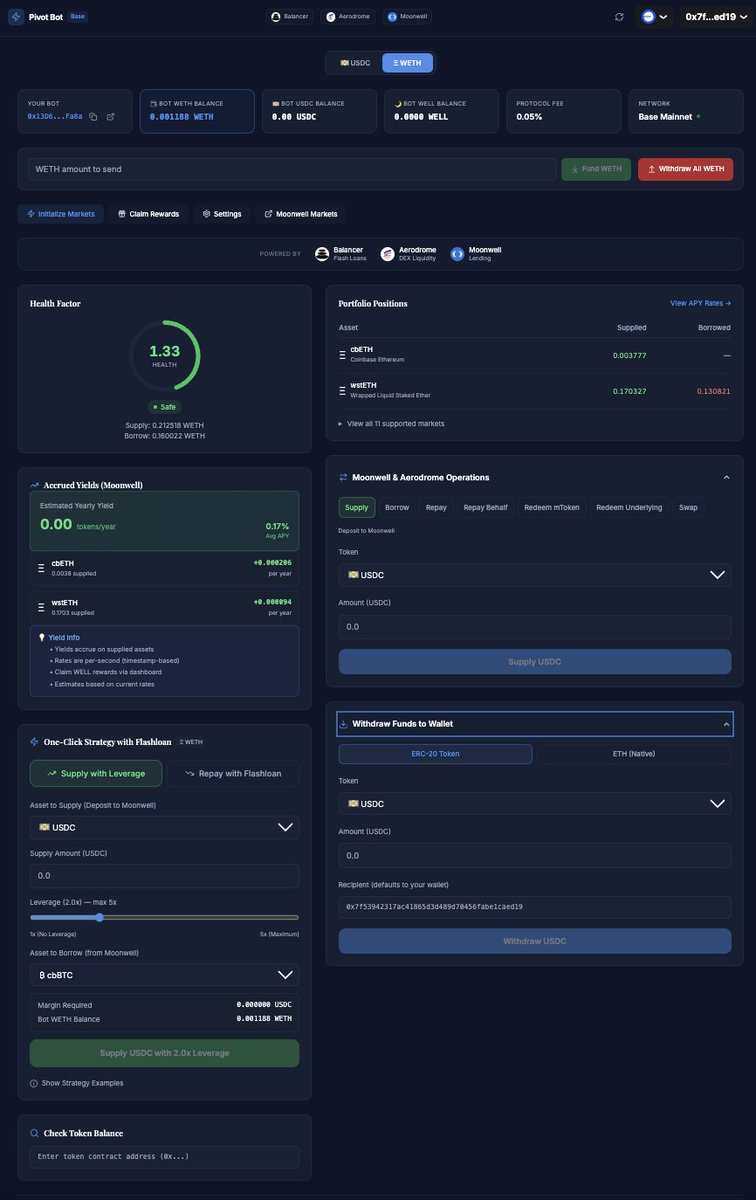Expand Show Strategy Examples

77,1083
